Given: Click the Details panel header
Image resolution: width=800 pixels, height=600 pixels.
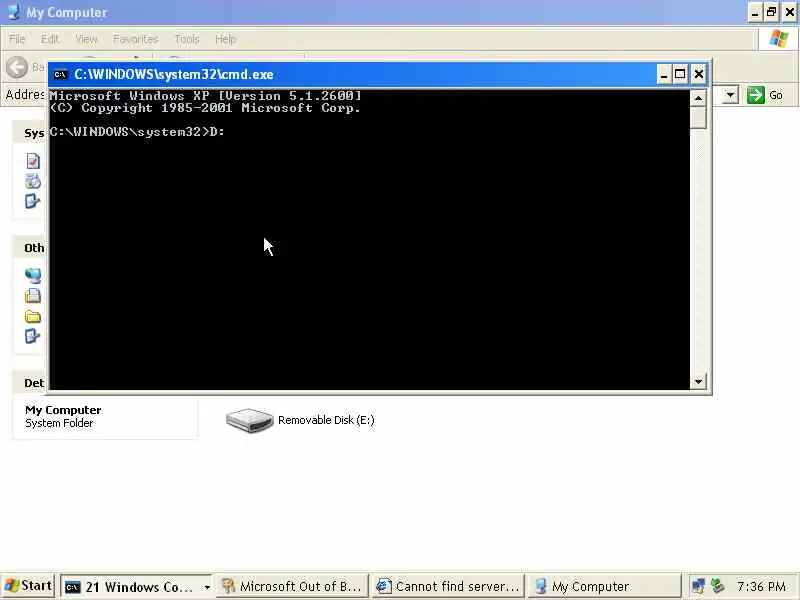Looking at the screenshot, I should 30,383.
